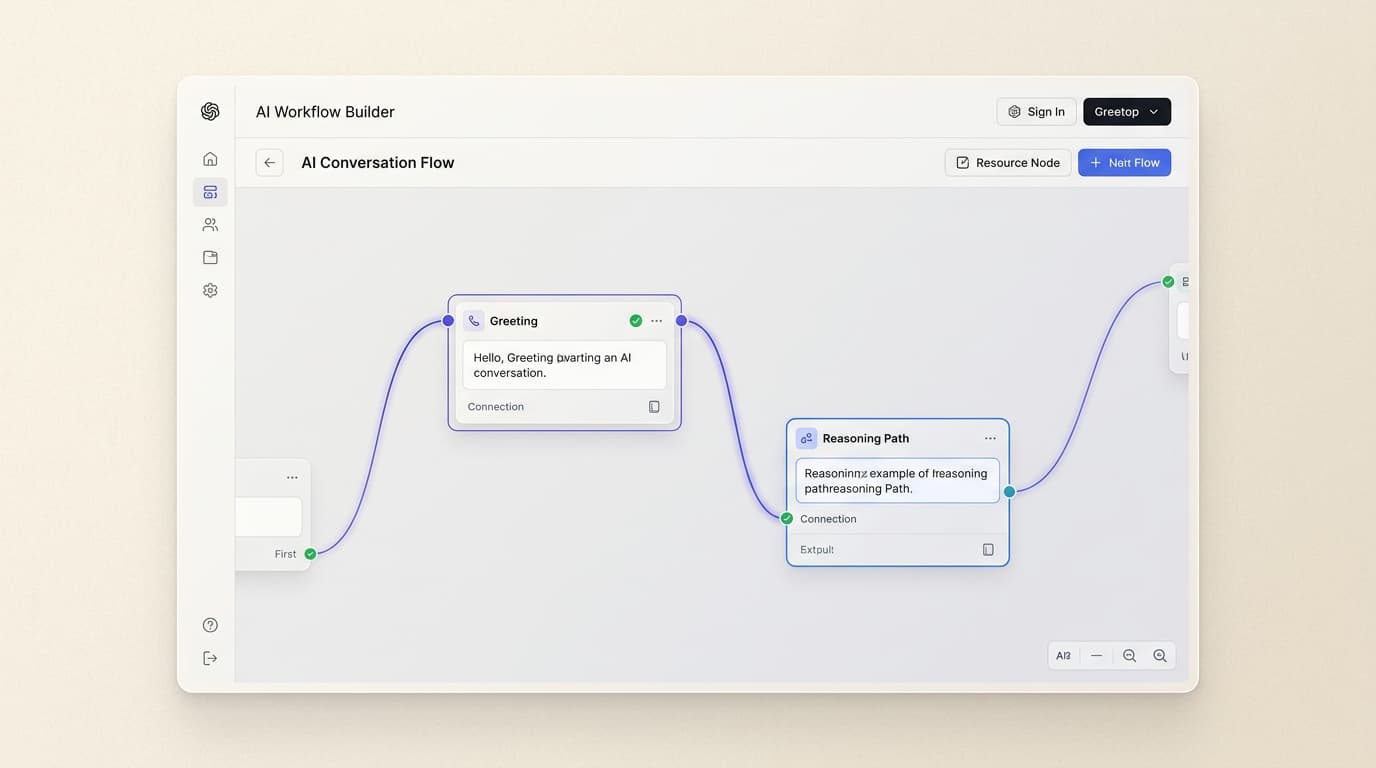Click the phone icon on the Greeting node
This screenshot has height=768, width=1376.
(x=474, y=320)
